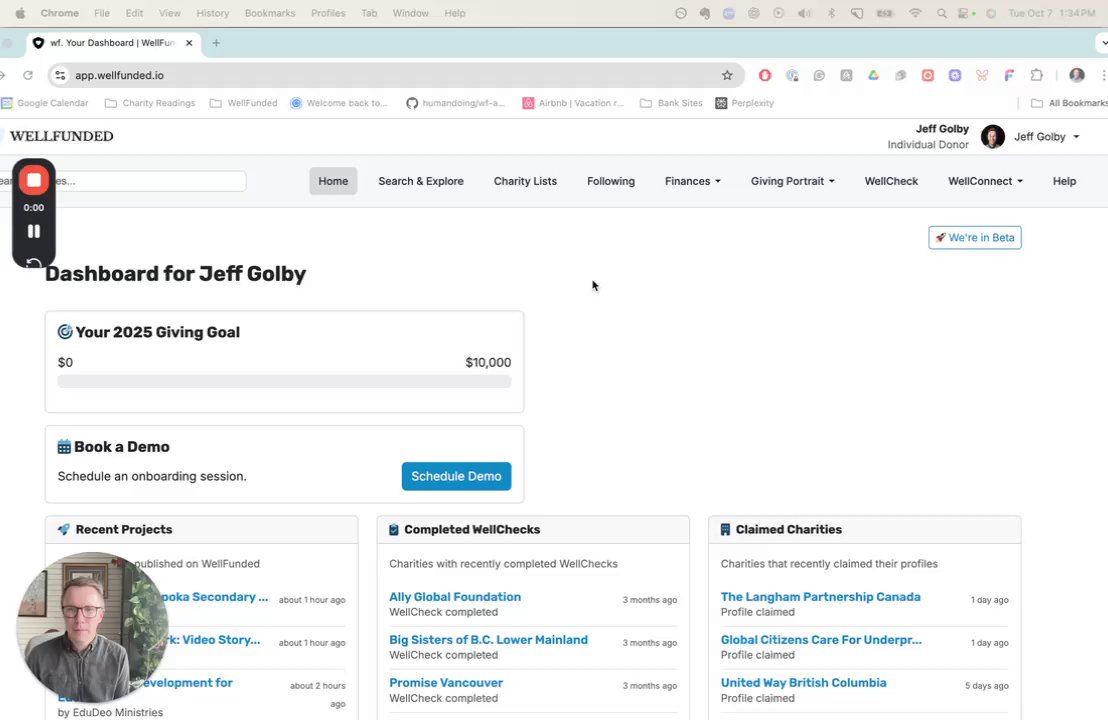Image resolution: width=1108 pixels, height=720 pixels.
Task: Bookmark this page with star icon
Action: coord(727,75)
